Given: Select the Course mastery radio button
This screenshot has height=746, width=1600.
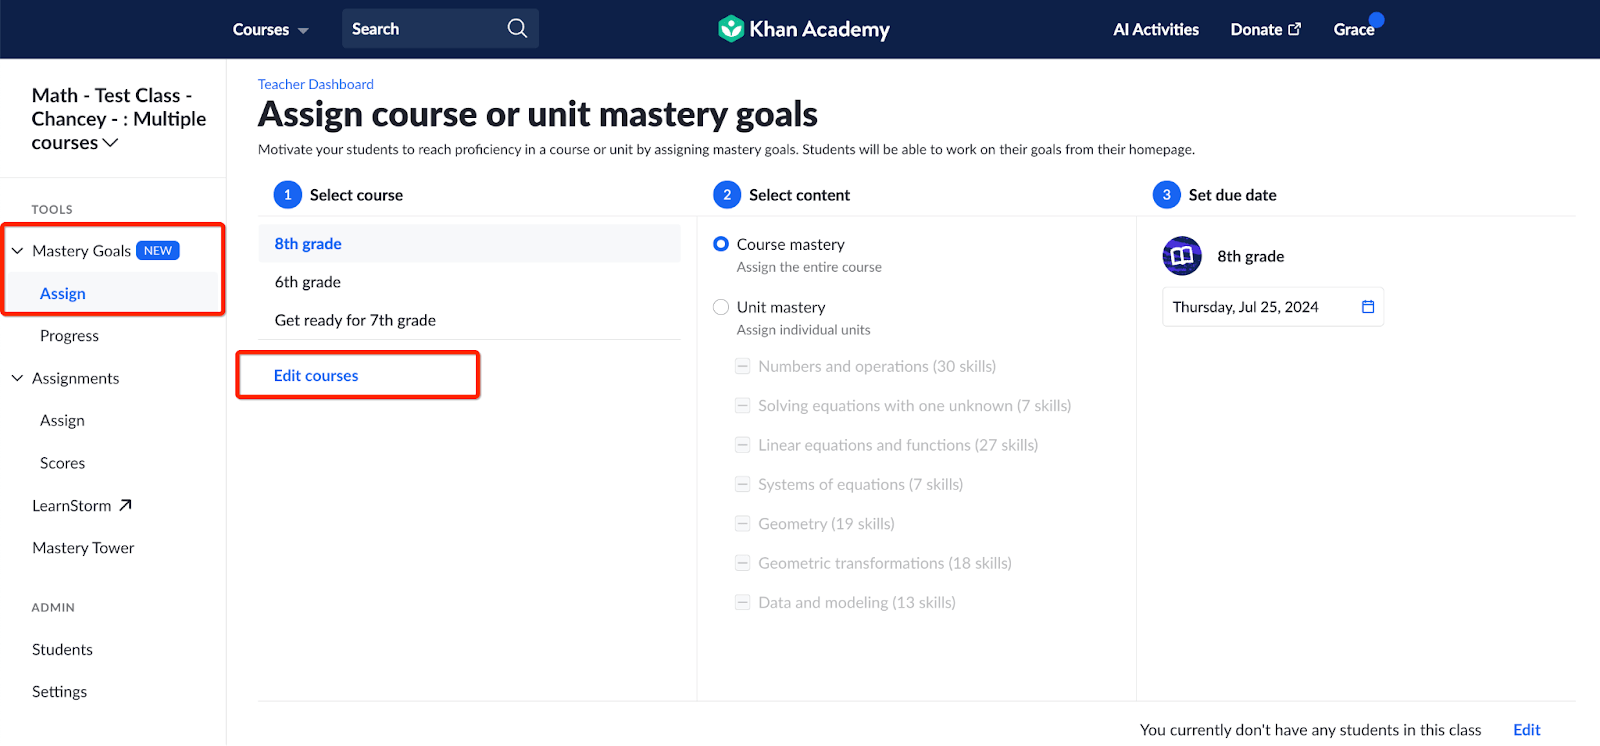Looking at the screenshot, I should [x=721, y=244].
